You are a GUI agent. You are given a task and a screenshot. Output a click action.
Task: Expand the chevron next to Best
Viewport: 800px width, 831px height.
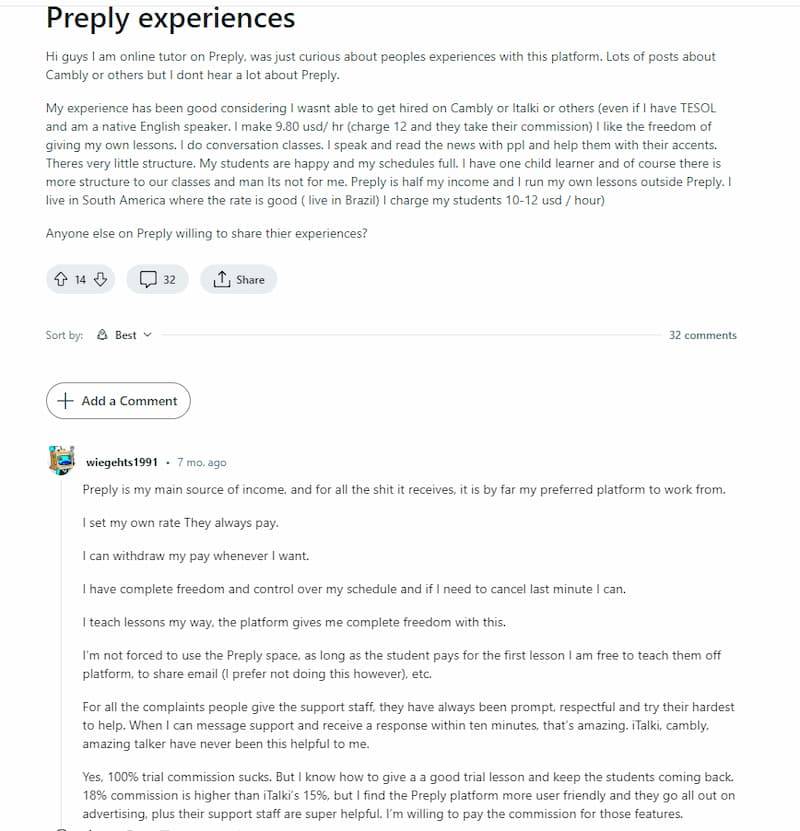(148, 335)
